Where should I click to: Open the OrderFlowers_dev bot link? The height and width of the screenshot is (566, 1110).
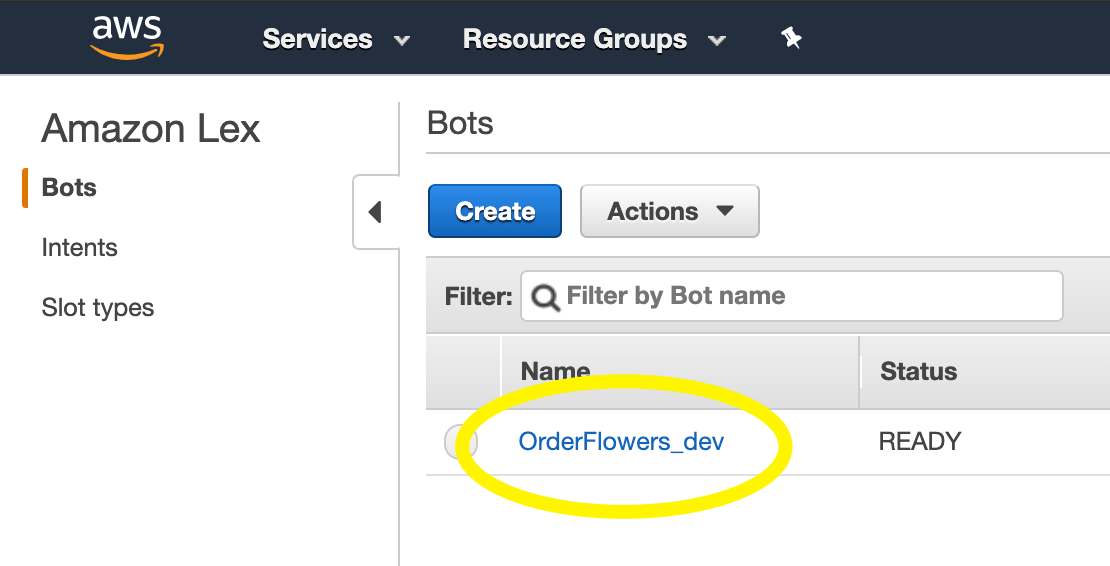tap(622, 441)
